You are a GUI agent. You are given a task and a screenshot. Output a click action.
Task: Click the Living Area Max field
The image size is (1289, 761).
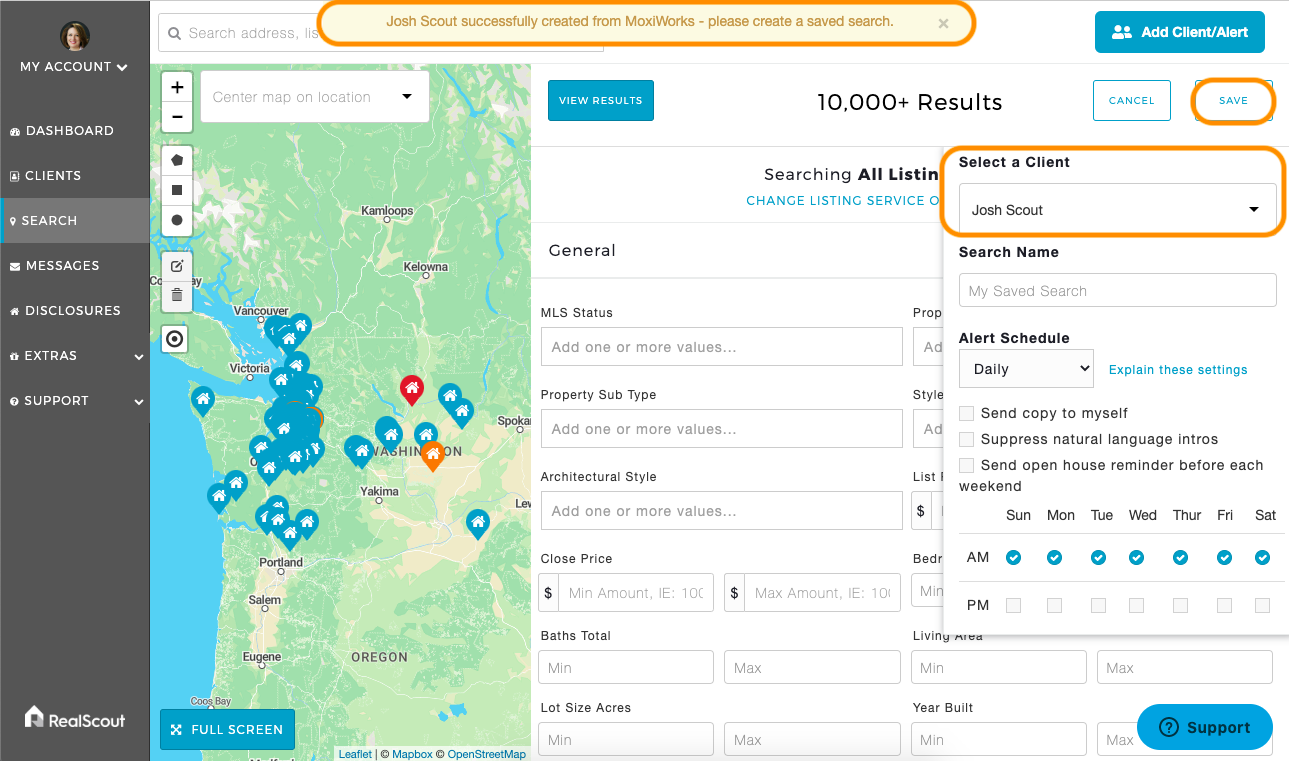(x=1184, y=667)
